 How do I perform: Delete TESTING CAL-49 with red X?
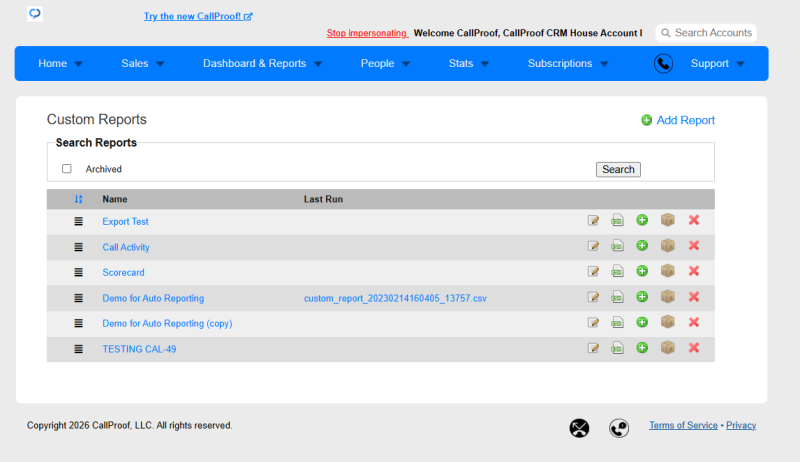pyautogui.click(x=694, y=348)
